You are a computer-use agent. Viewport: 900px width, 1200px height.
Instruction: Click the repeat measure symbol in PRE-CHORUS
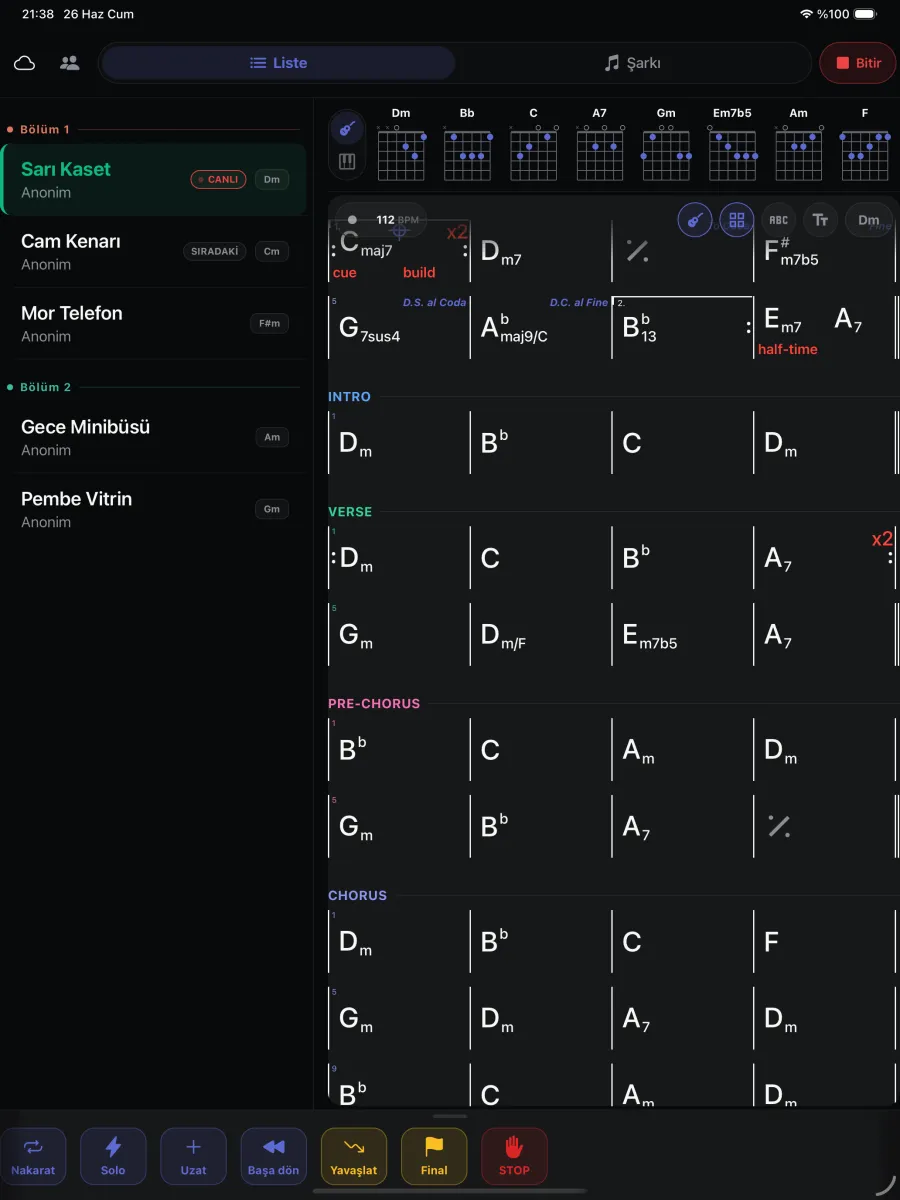point(779,826)
